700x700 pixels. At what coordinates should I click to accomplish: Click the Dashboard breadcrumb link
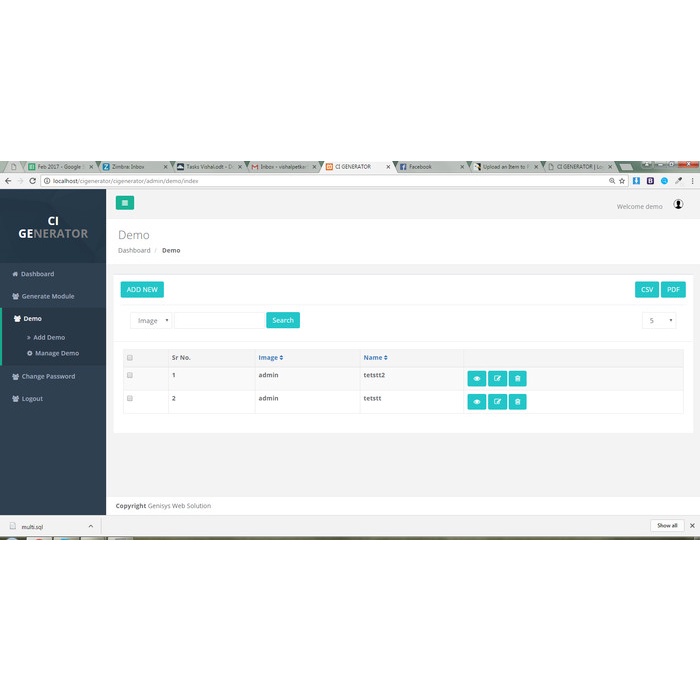pyautogui.click(x=134, y=250)
